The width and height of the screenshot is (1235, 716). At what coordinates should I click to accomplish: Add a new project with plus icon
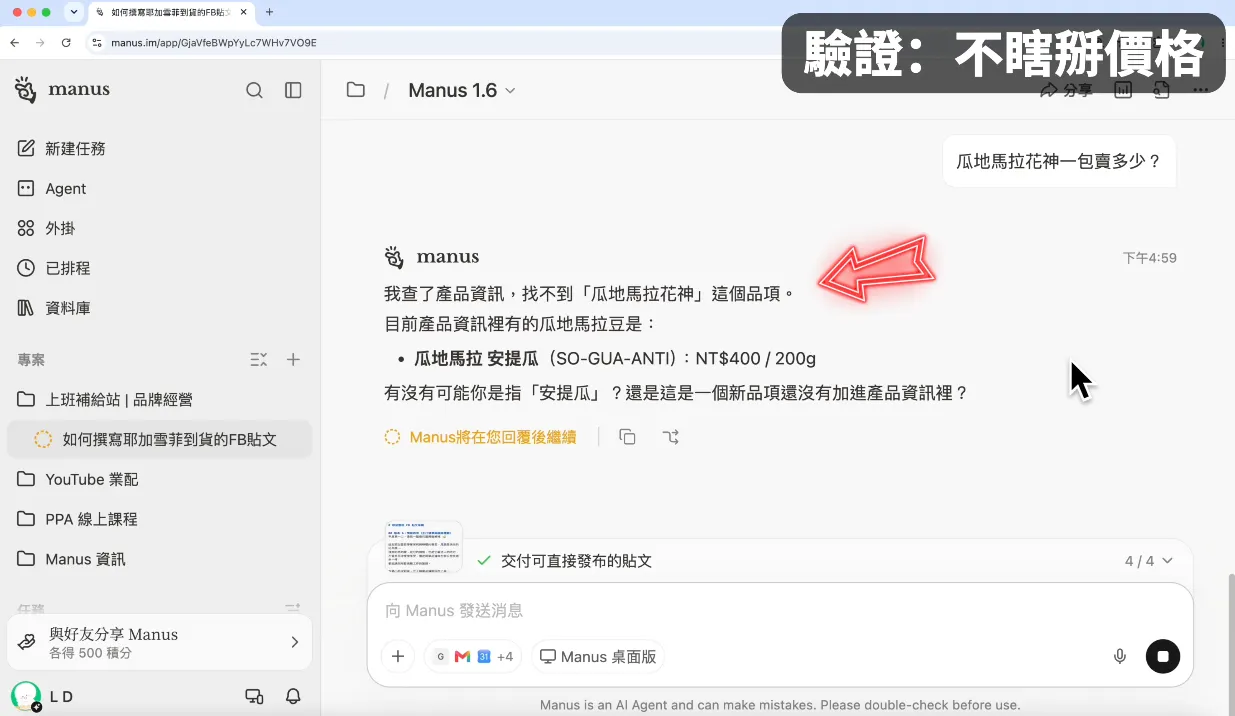[293, 360]
